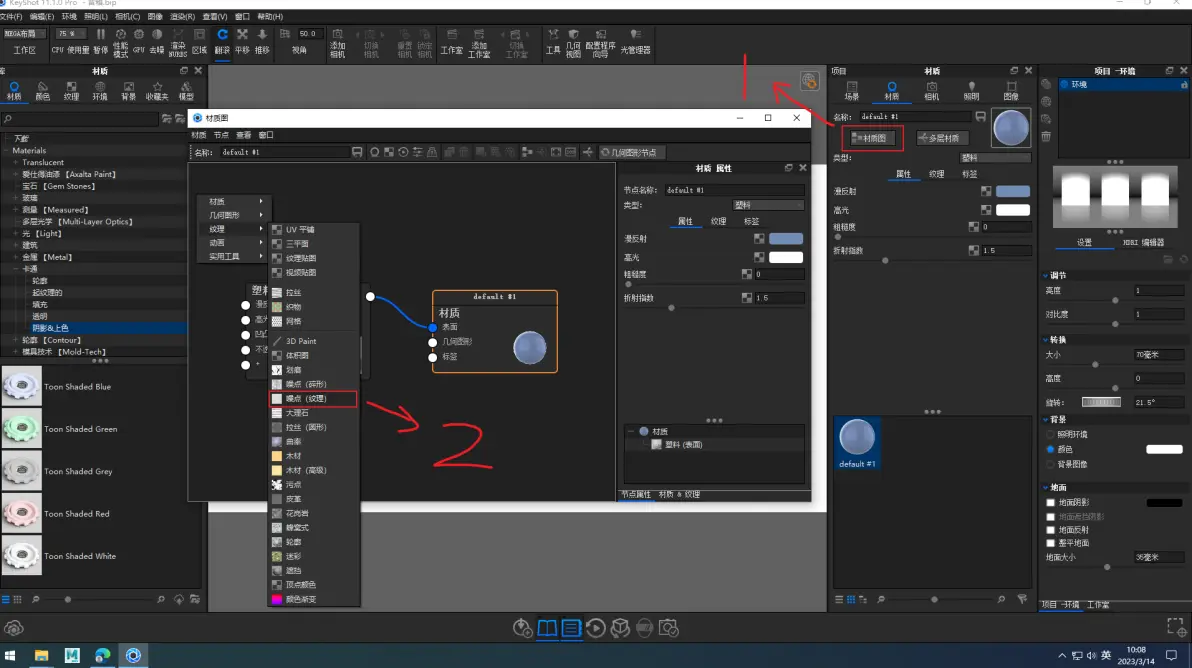Viewport: 1192px width, 668px height.
Task: Switch to Textures (纹理) subtab in Material Graph properties
Action: click(x=718, y=221)
